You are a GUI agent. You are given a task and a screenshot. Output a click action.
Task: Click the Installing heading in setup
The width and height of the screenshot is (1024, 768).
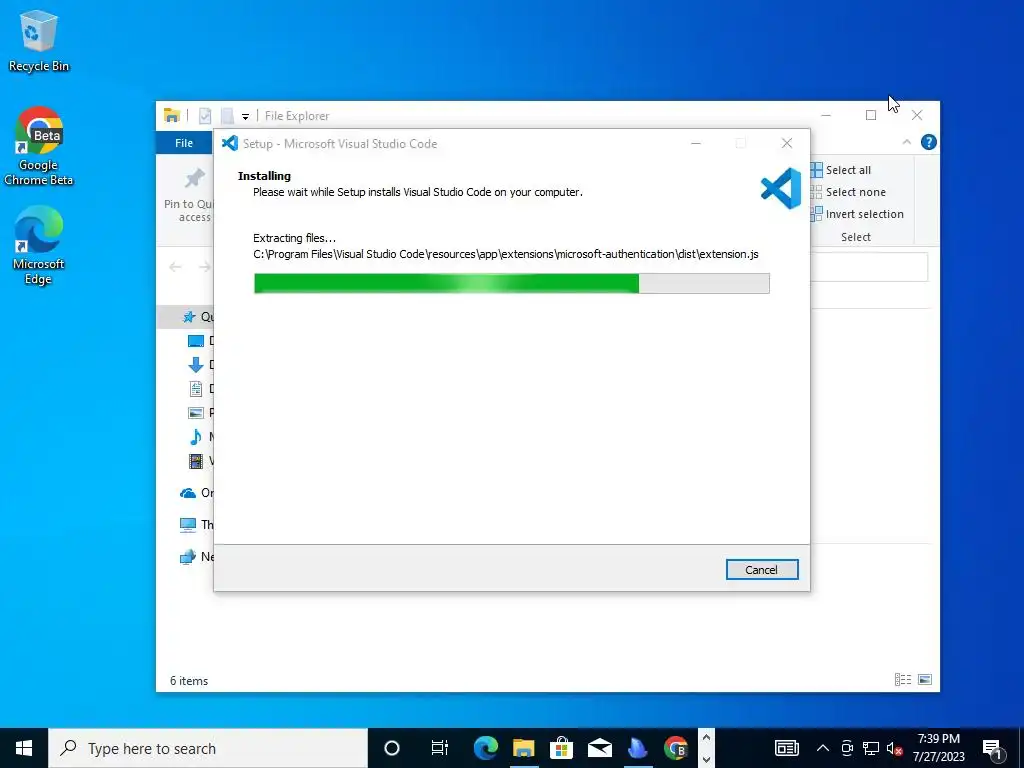point(264,176)
